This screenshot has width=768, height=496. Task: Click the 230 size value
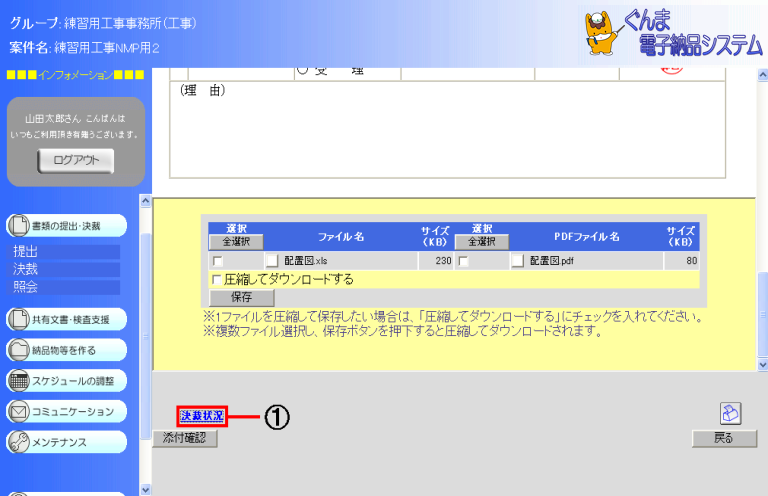click(443, 261)
